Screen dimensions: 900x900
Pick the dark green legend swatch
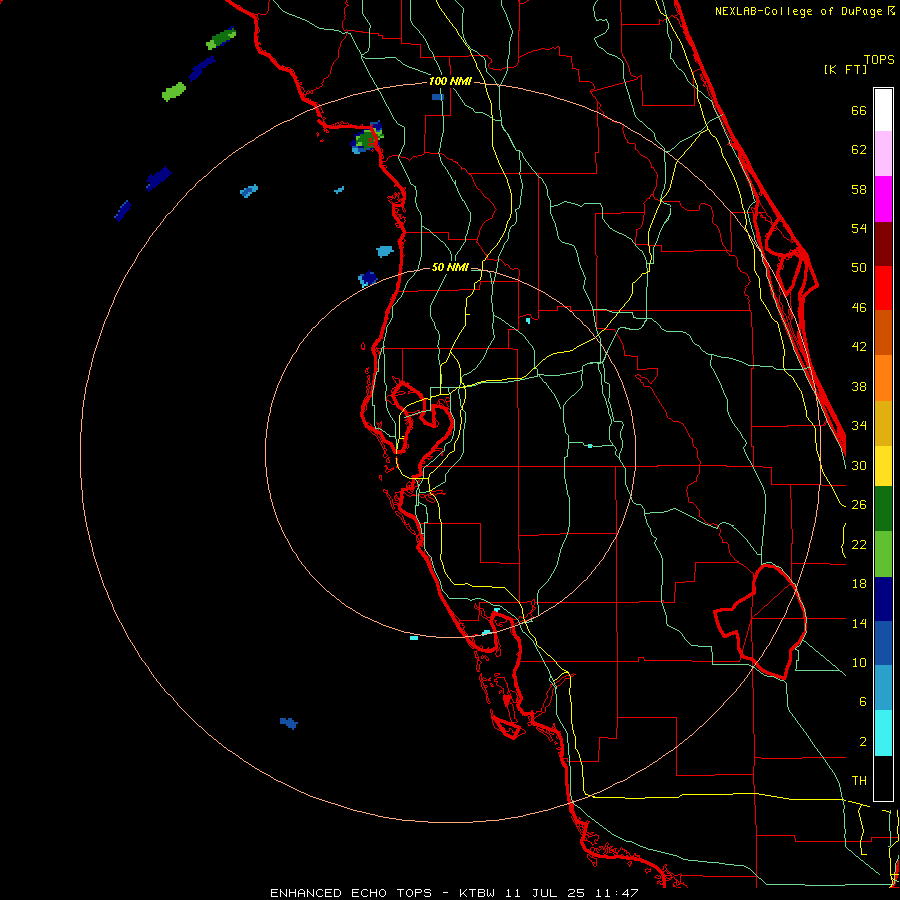coord(883,509)
